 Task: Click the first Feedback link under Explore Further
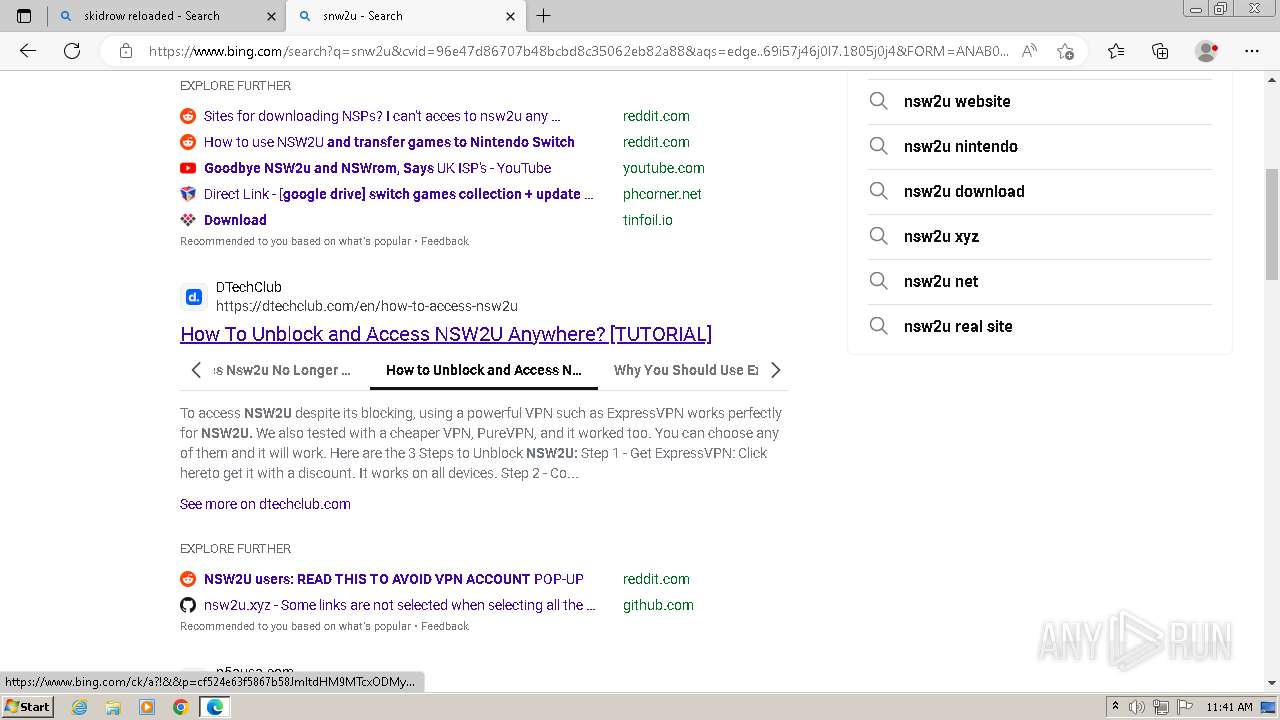click(x=444, y=241)
